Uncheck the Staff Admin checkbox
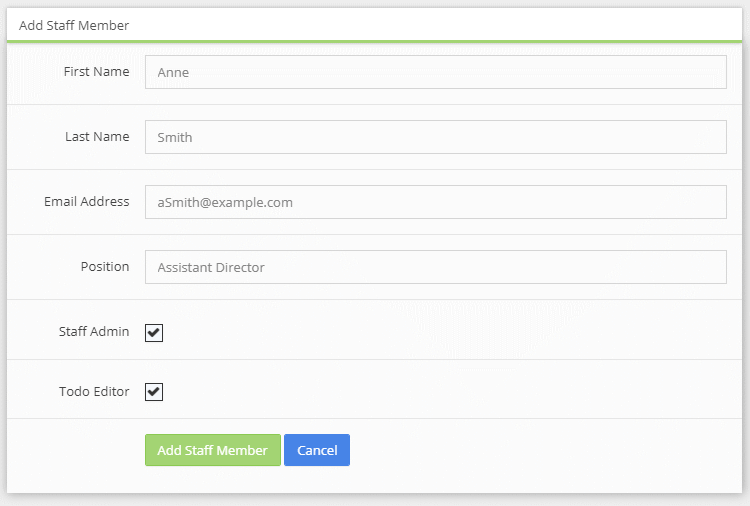 coord(154,332)
